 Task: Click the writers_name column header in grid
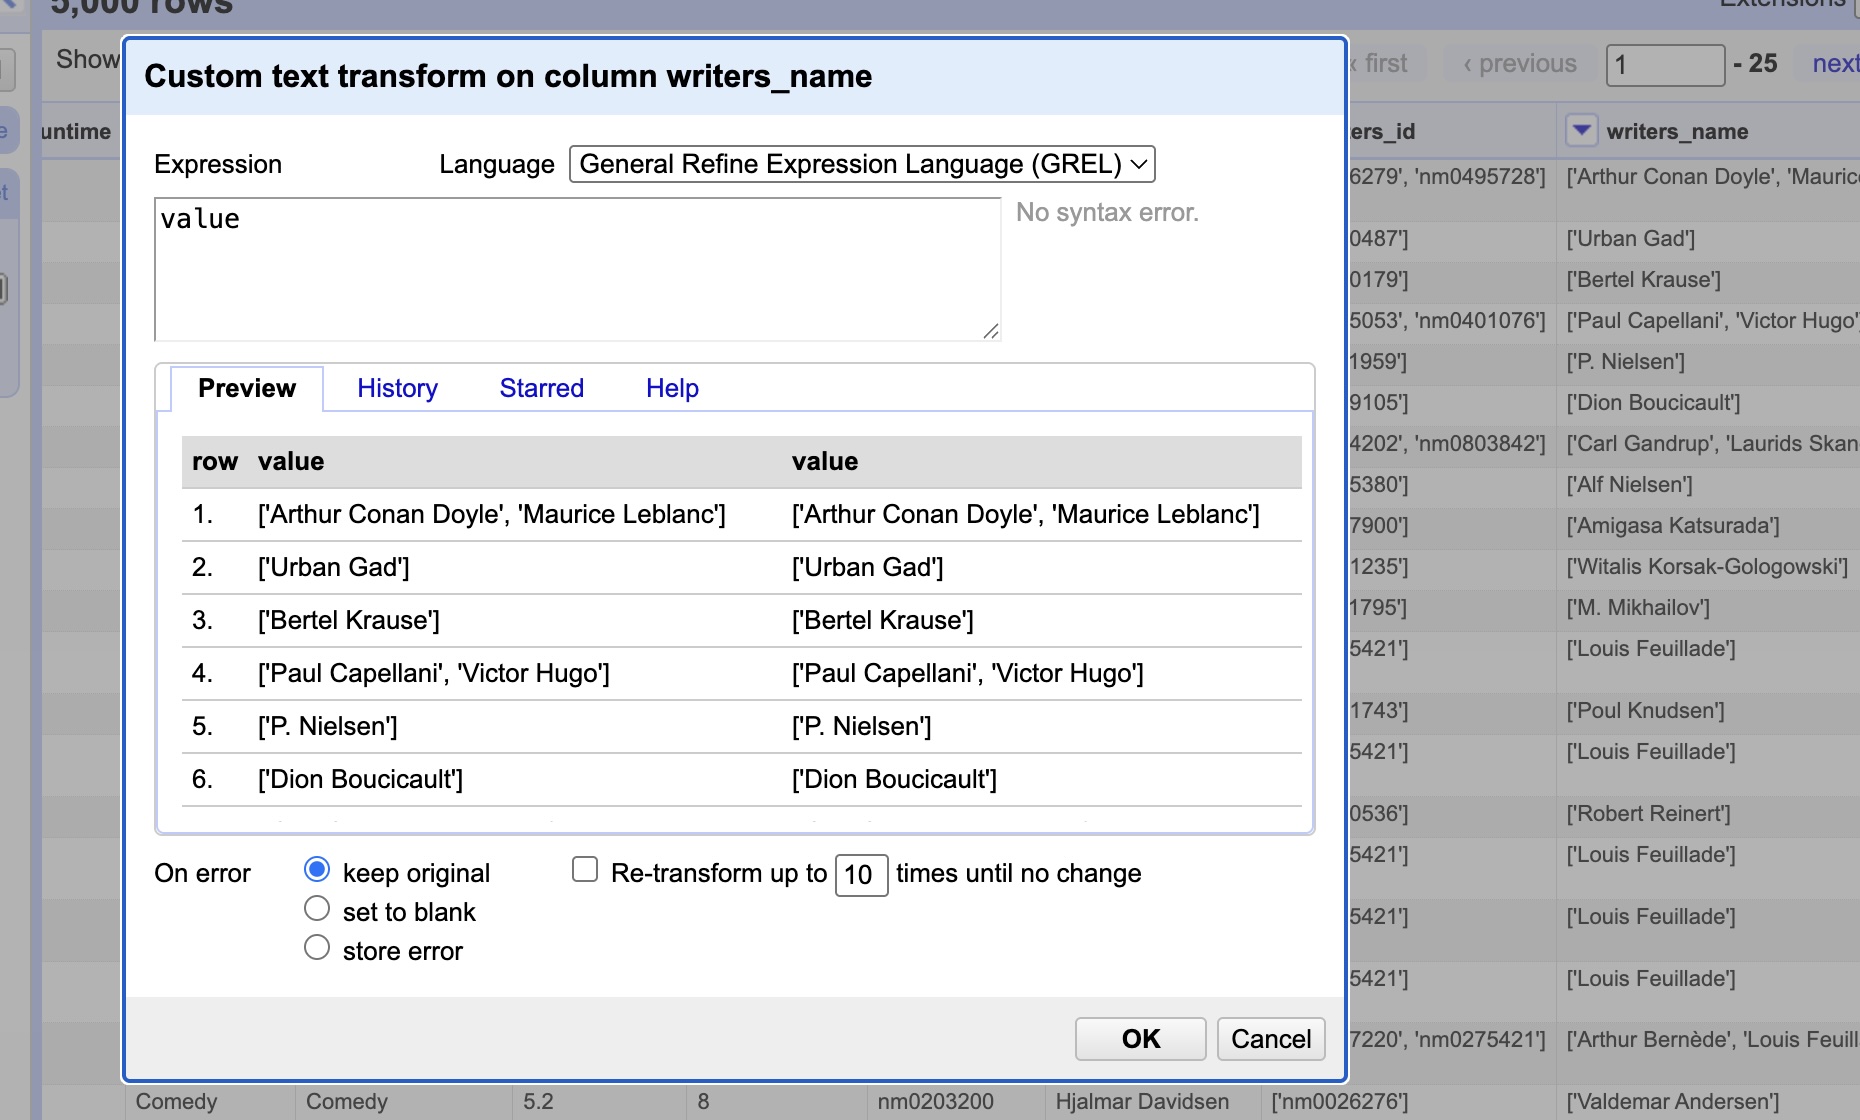click(x=1677, y=131)
